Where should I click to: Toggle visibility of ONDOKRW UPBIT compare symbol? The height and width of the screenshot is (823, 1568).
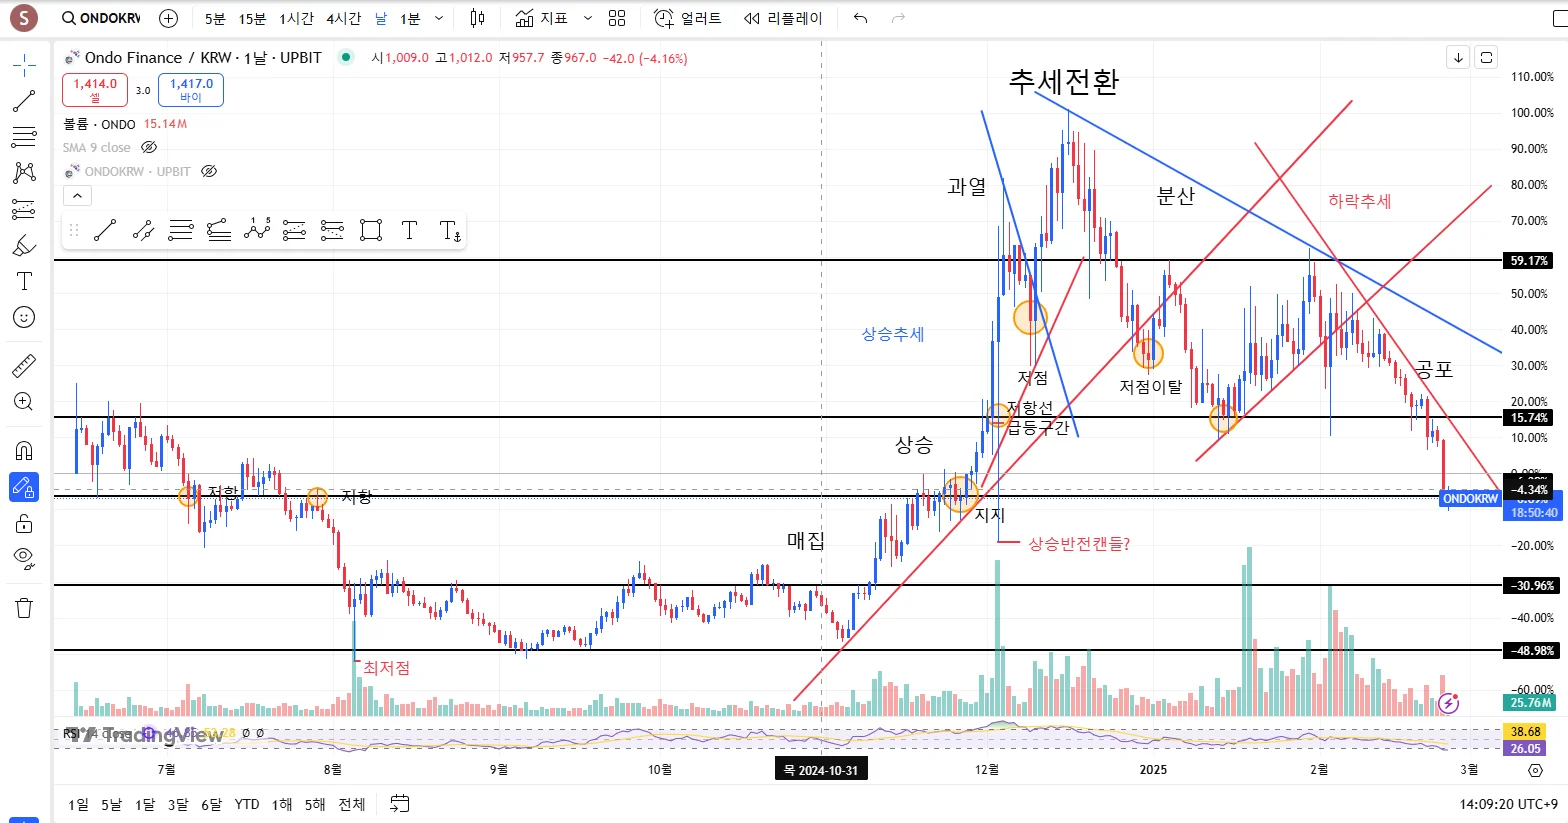(209, 171)
